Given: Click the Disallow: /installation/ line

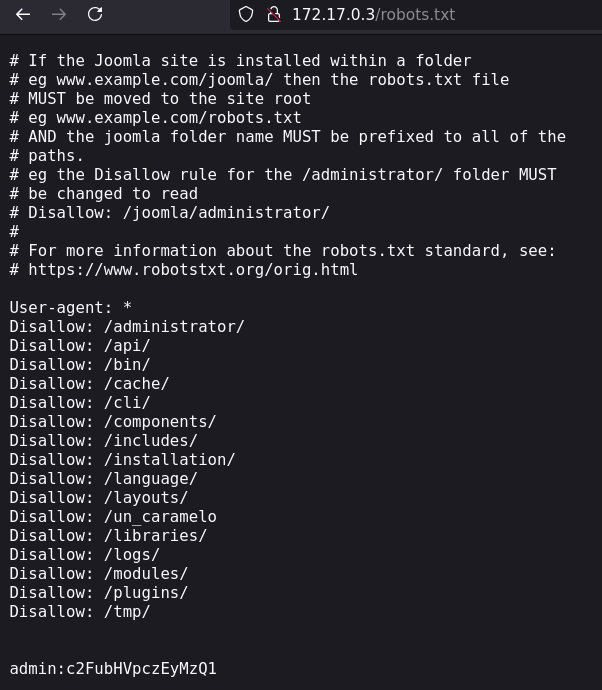Looking at the screenshot, I should tap(122, 459).
